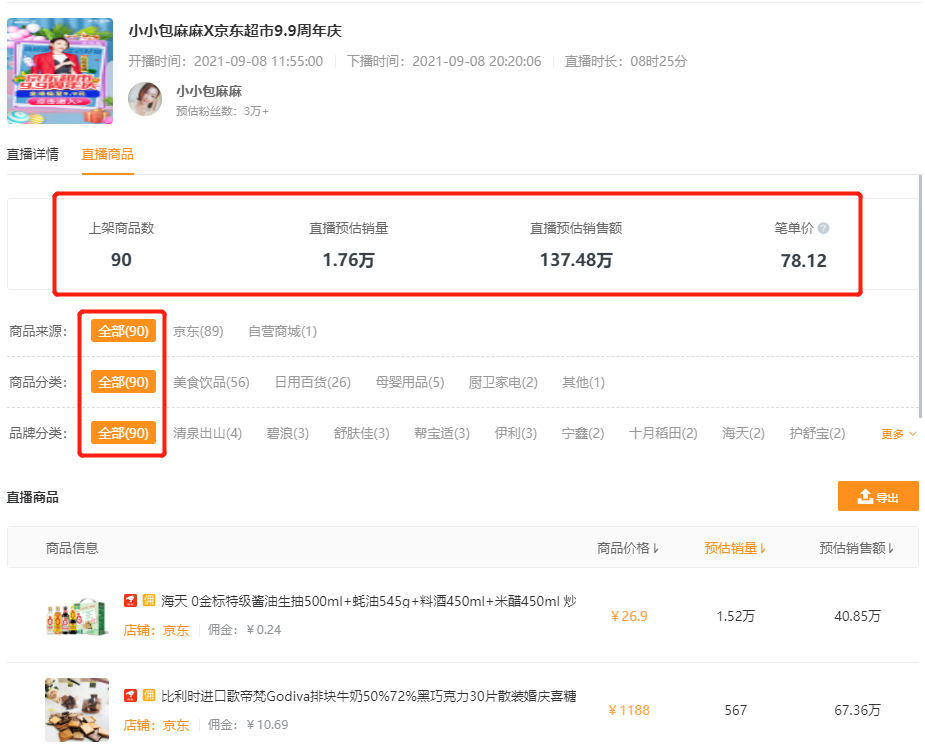
Task: Expand 更多 brand options
Action: [x=898, y=434]
